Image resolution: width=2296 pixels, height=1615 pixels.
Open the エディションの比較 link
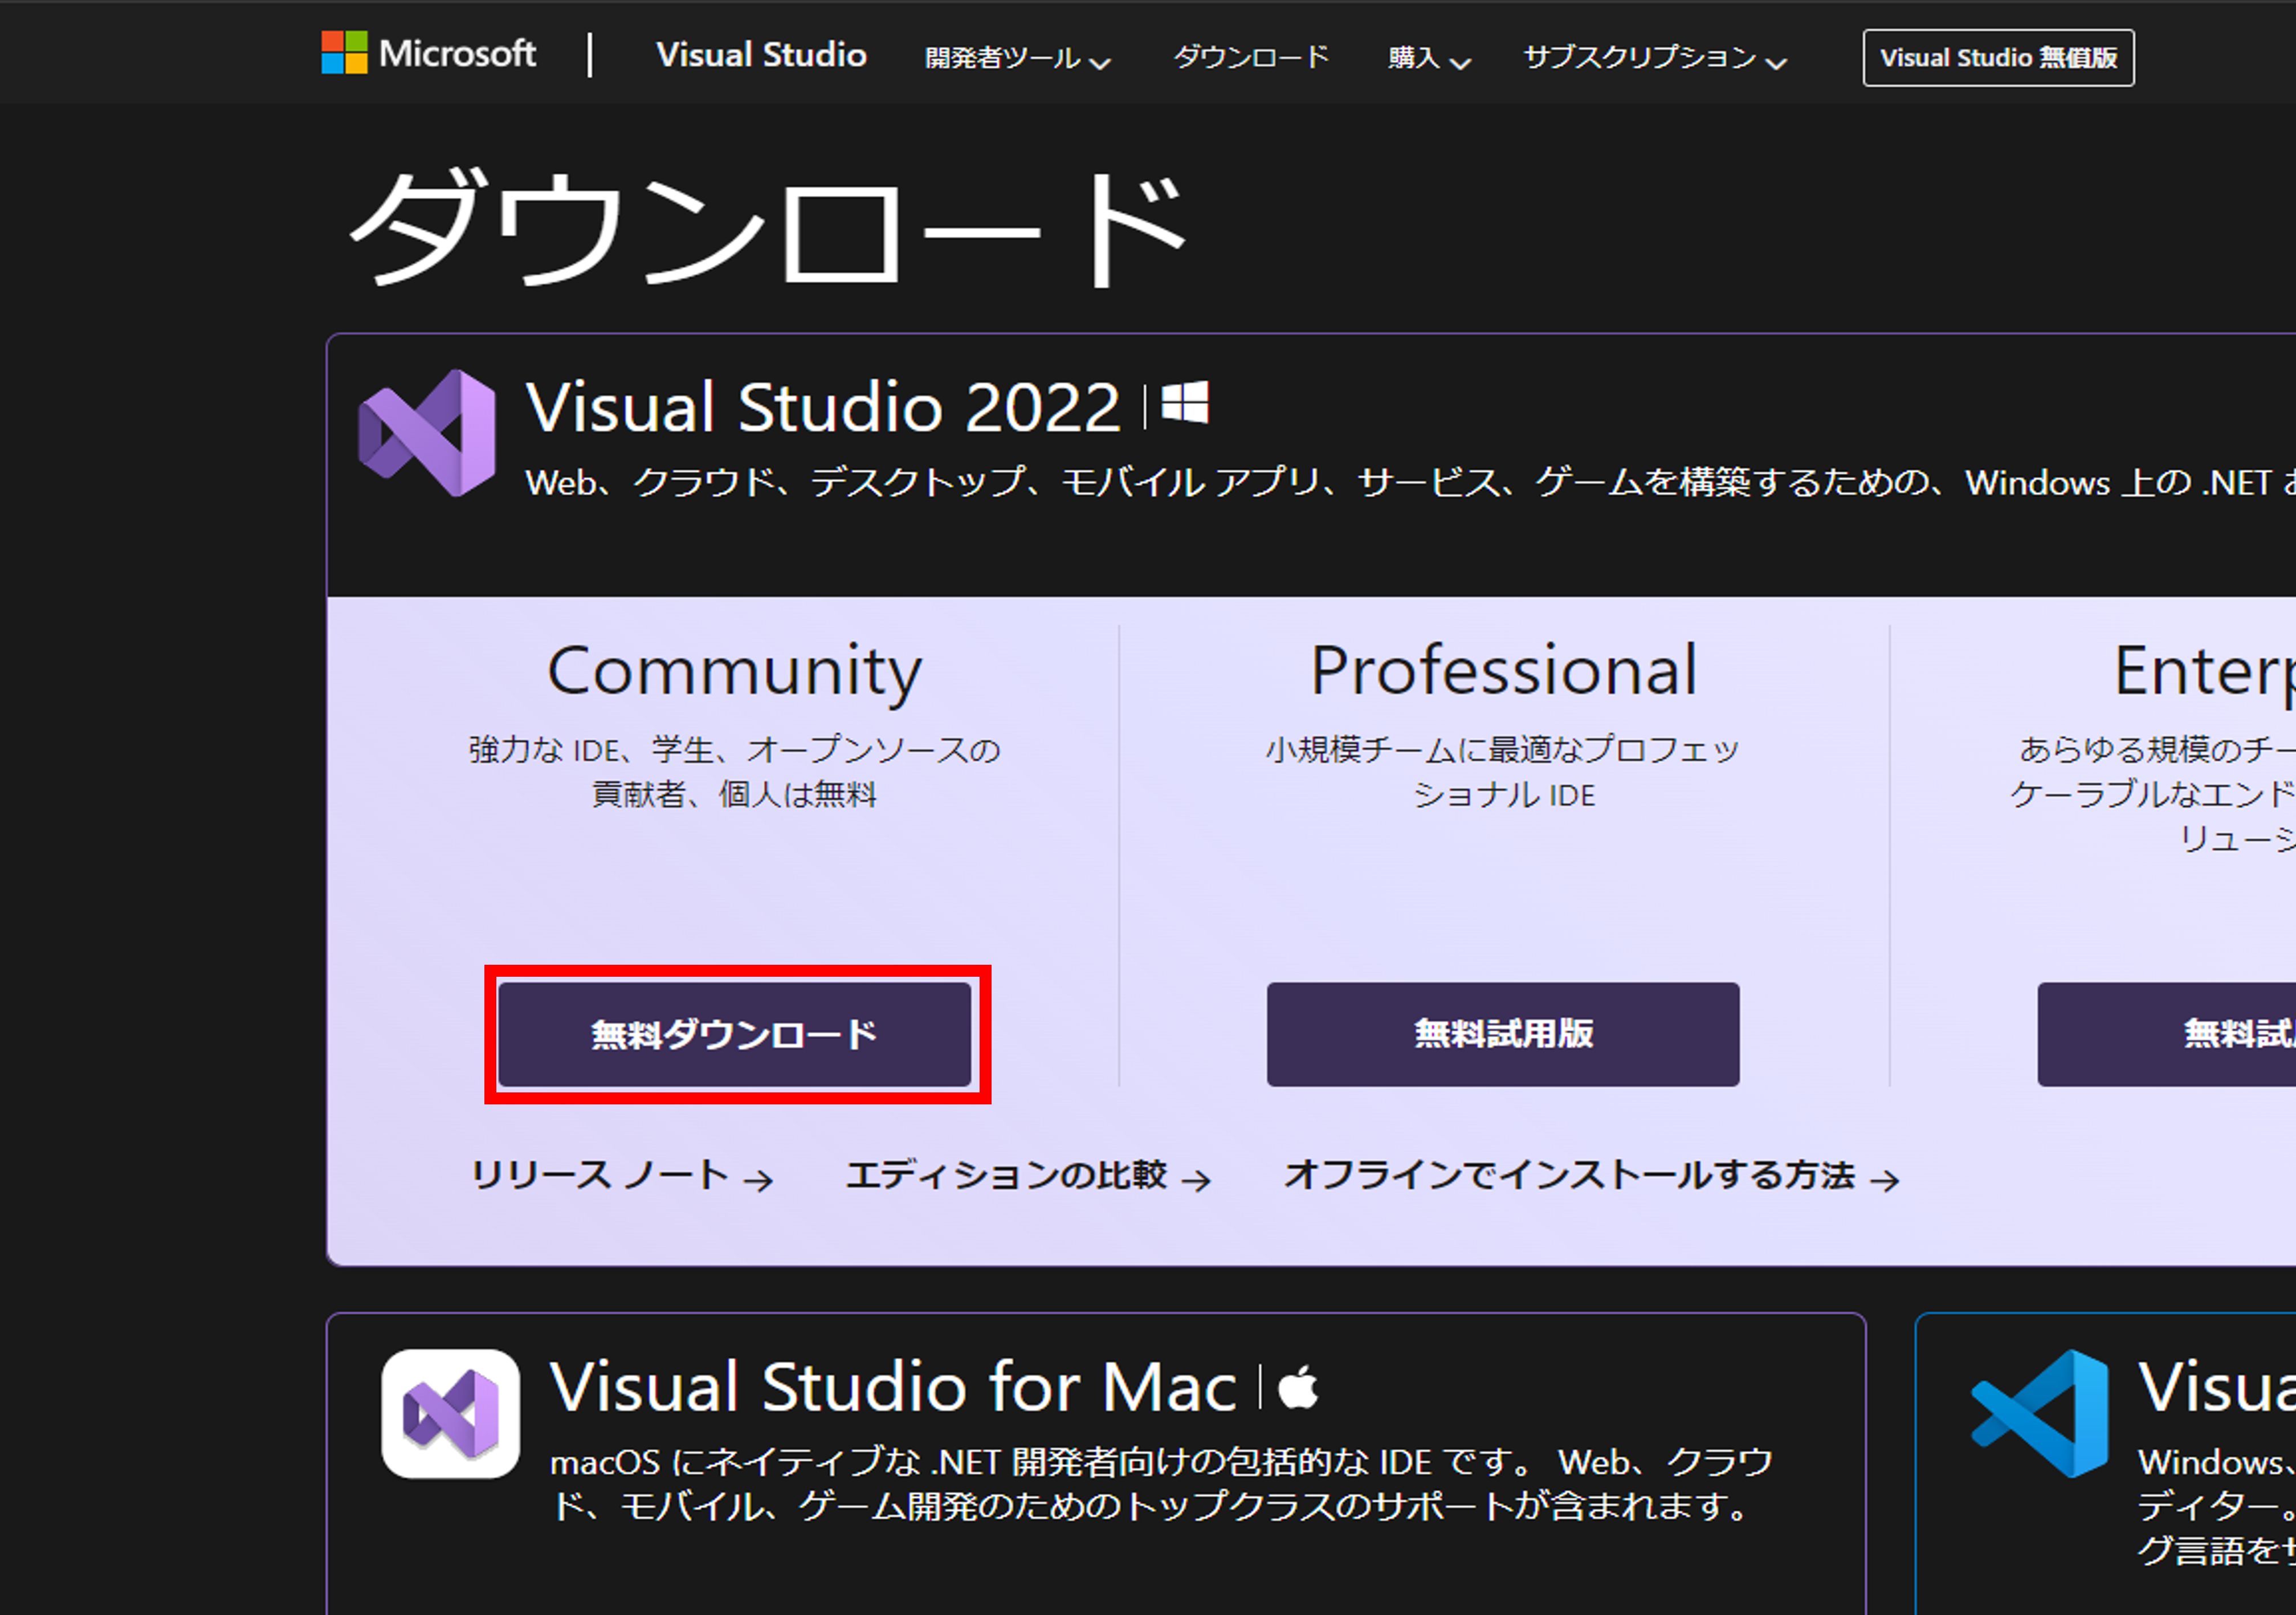[1028, 1175]
